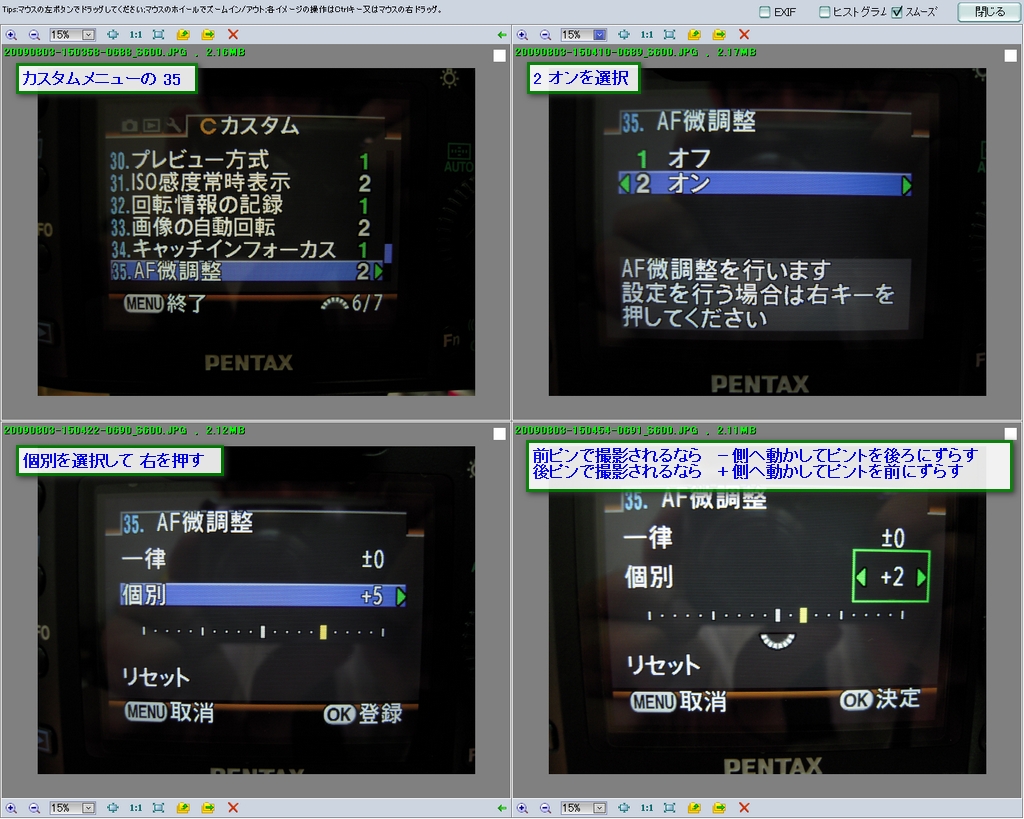Click filename 20090803-150454-0691_S600.JPG label
This screenshot has width=1024, height=819.
[x=607, y=430]
